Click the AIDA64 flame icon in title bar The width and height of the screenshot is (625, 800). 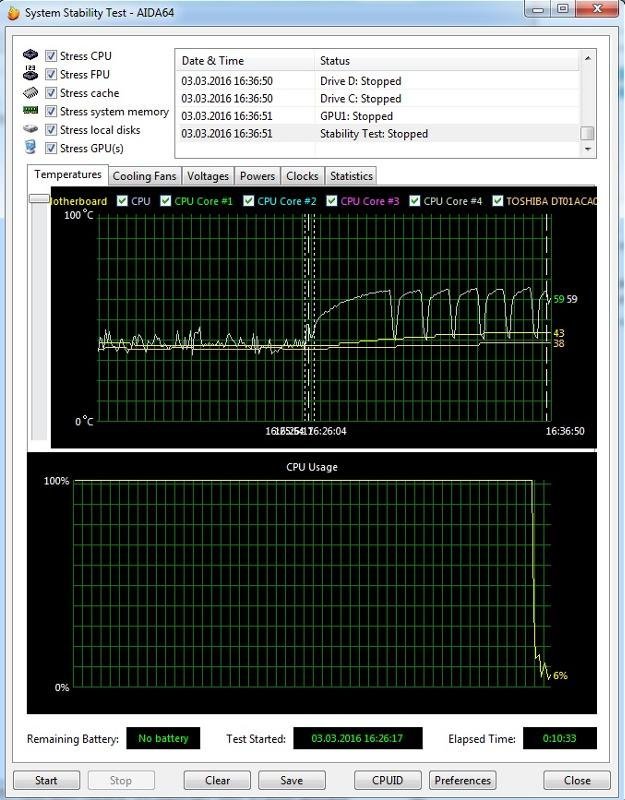click(x=13, y=13)
